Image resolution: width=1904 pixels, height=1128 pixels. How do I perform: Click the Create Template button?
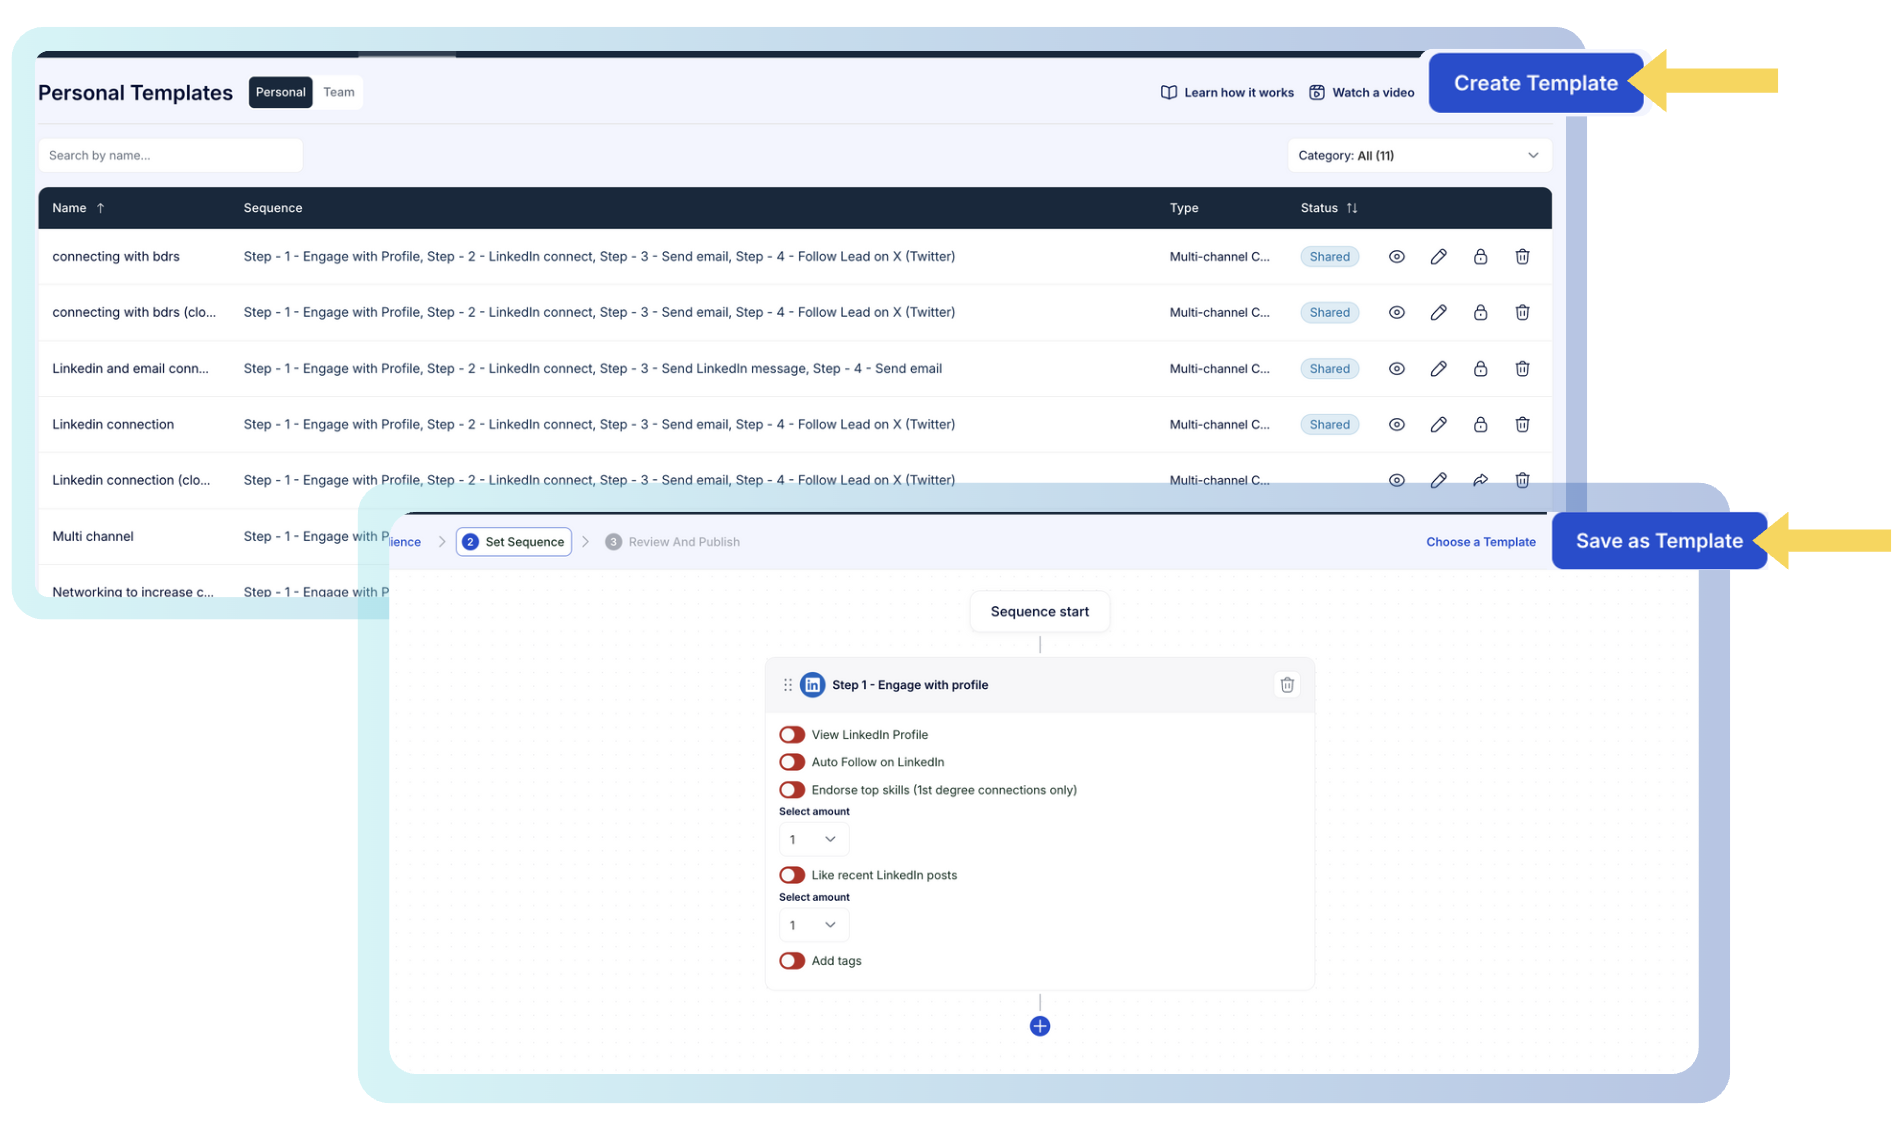tap(1535, 83)
